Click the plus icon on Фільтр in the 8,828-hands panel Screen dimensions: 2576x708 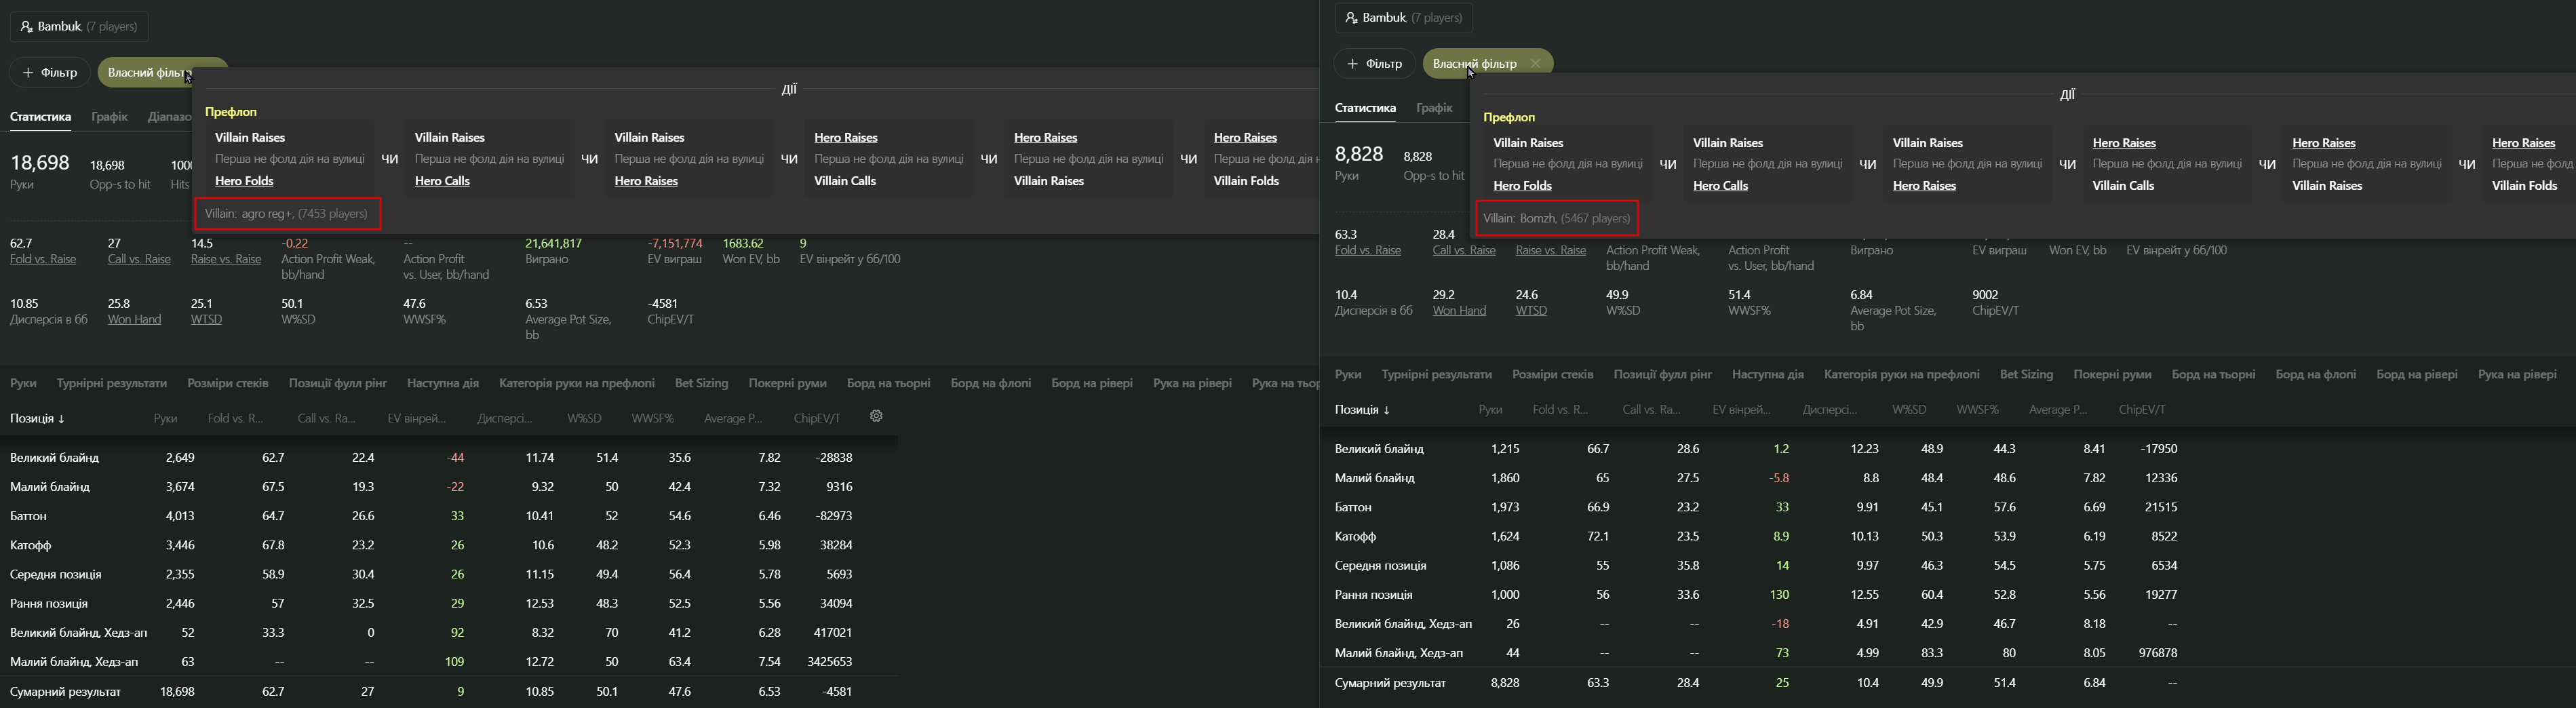click(x=1352, y=64)
